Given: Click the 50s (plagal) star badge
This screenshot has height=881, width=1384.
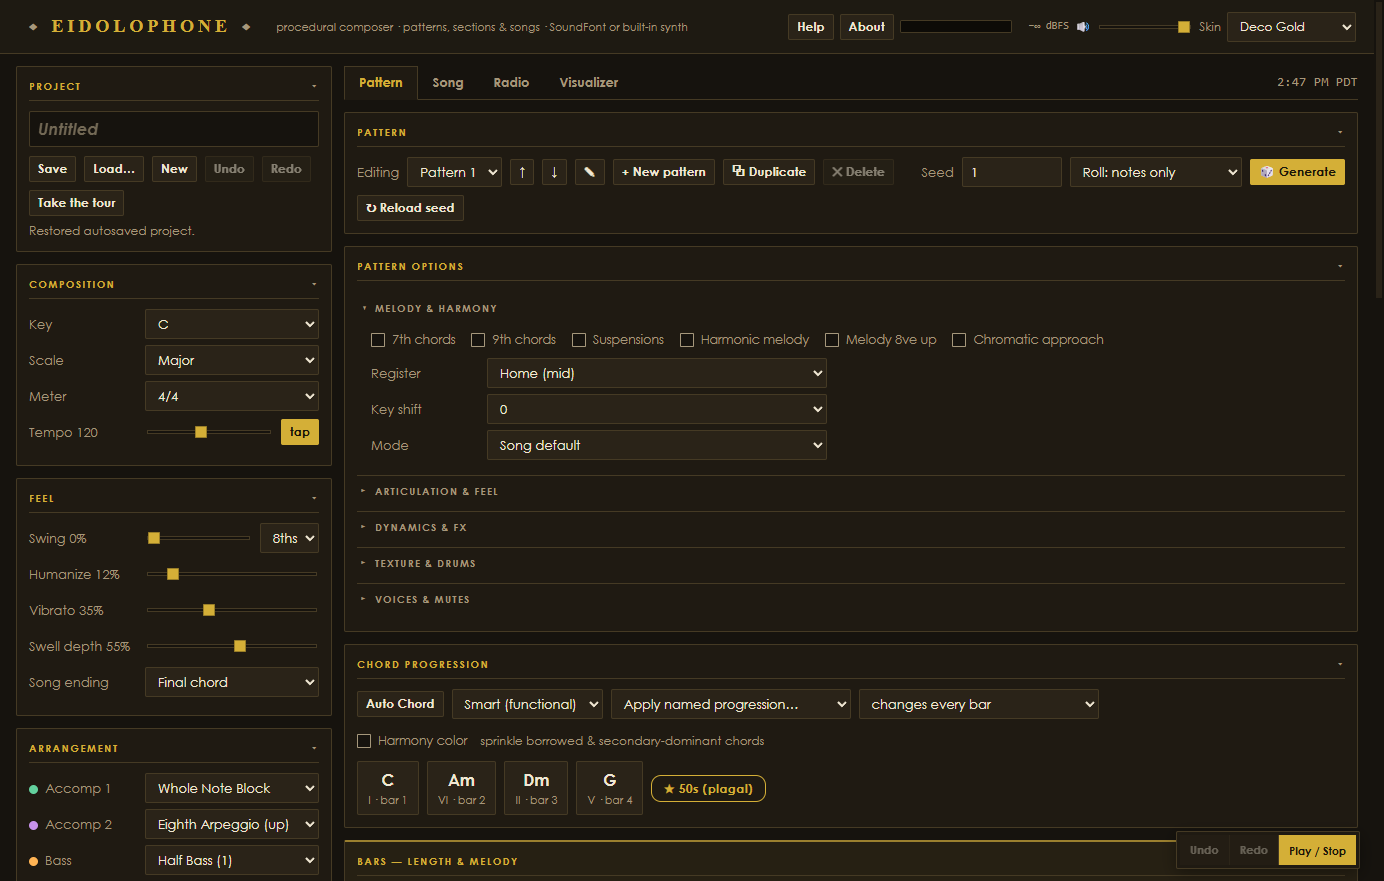Looking at the screenshot, I should [x=708, y=789].
